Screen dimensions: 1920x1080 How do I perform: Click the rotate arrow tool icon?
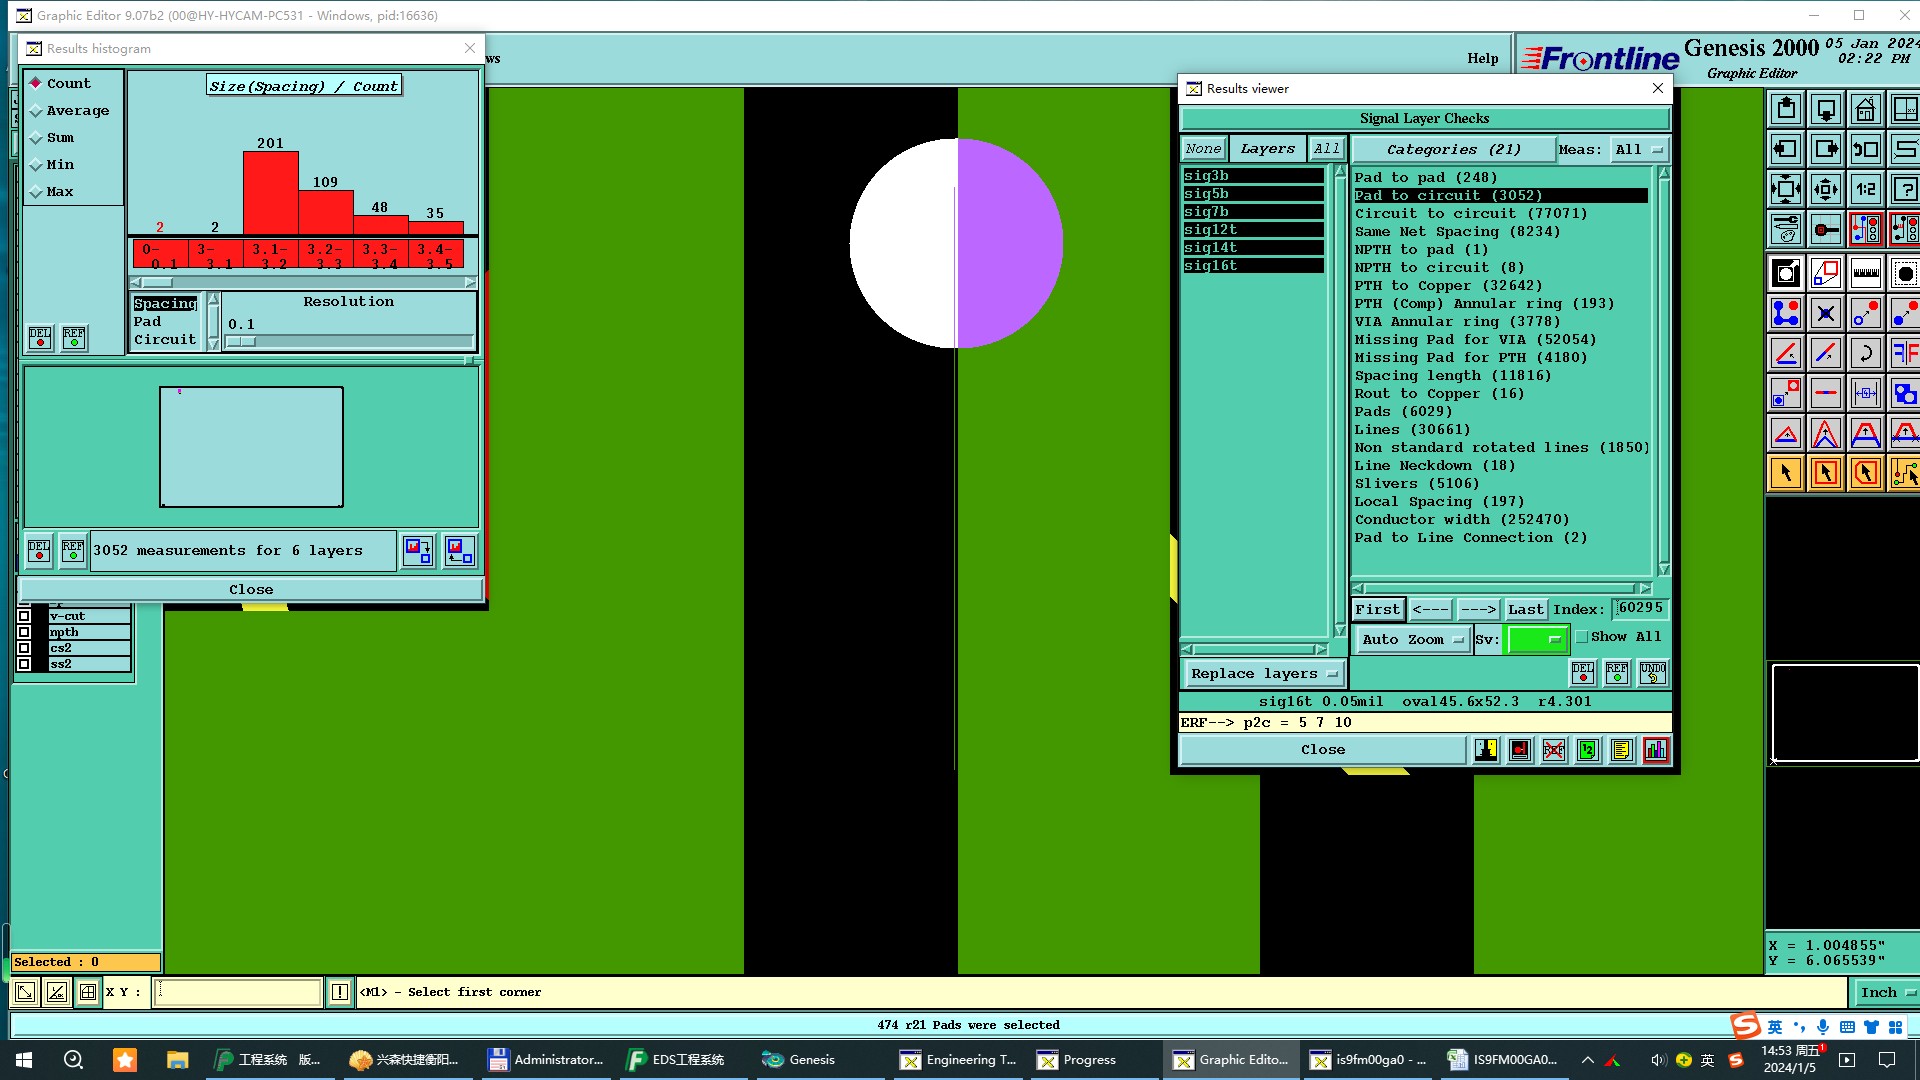coord(1865,353)
